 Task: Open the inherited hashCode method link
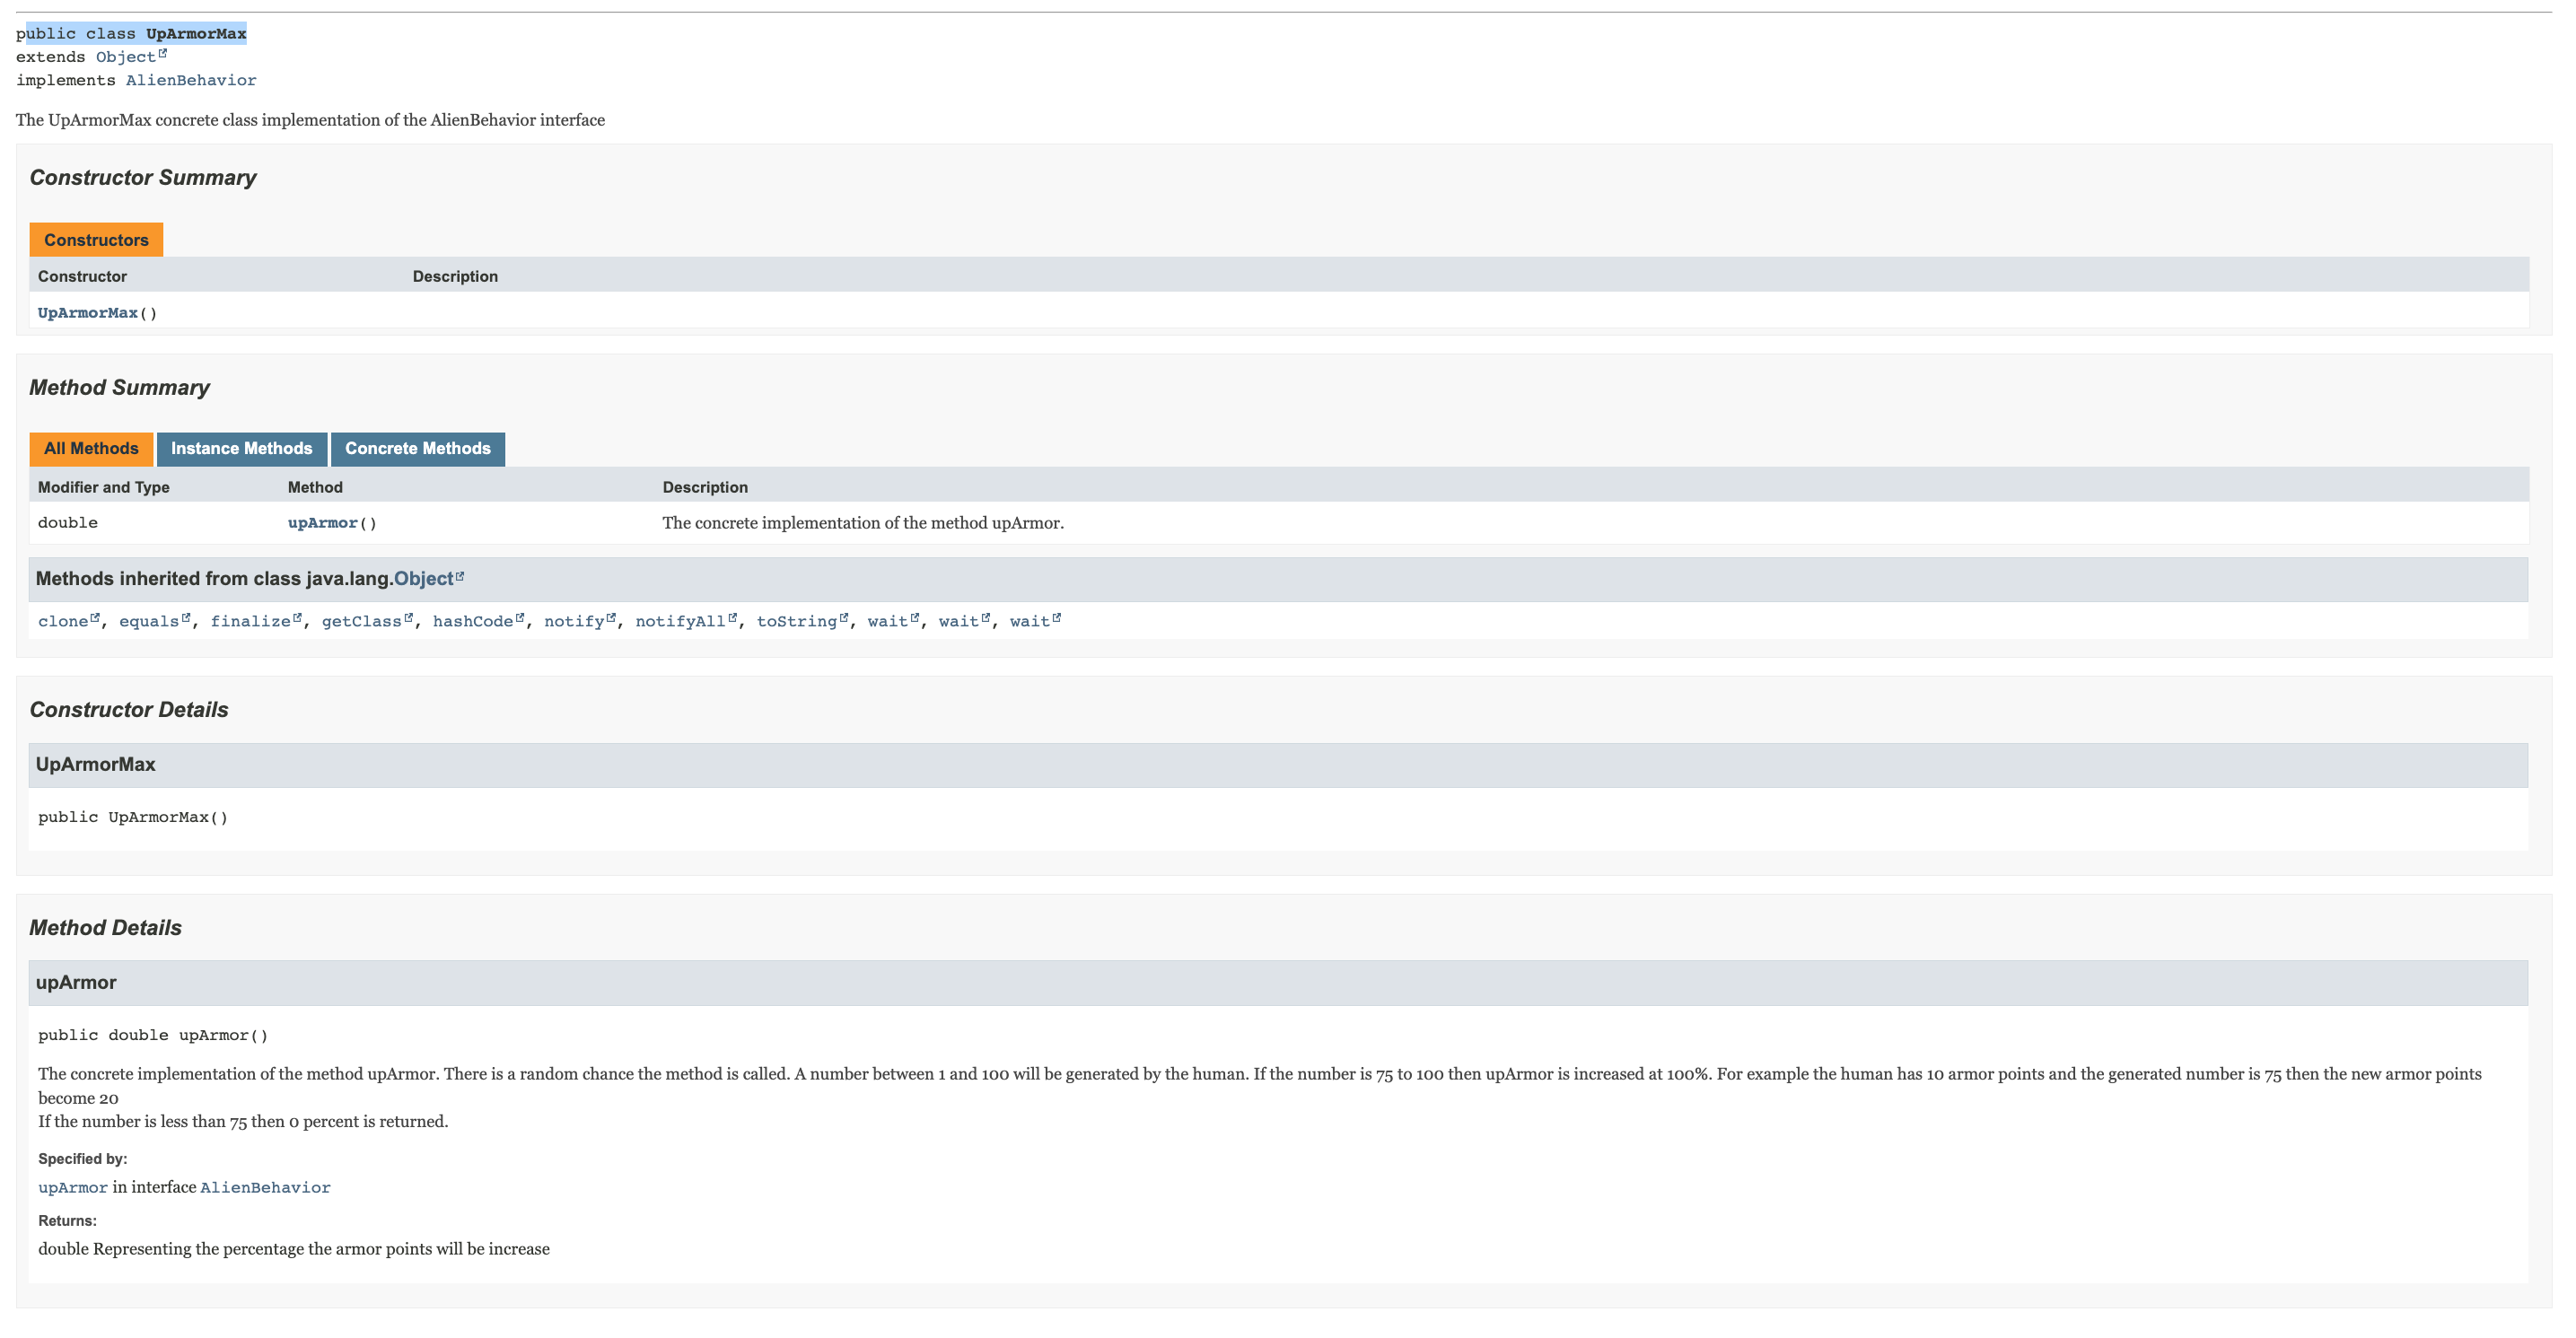click(472, 621)
